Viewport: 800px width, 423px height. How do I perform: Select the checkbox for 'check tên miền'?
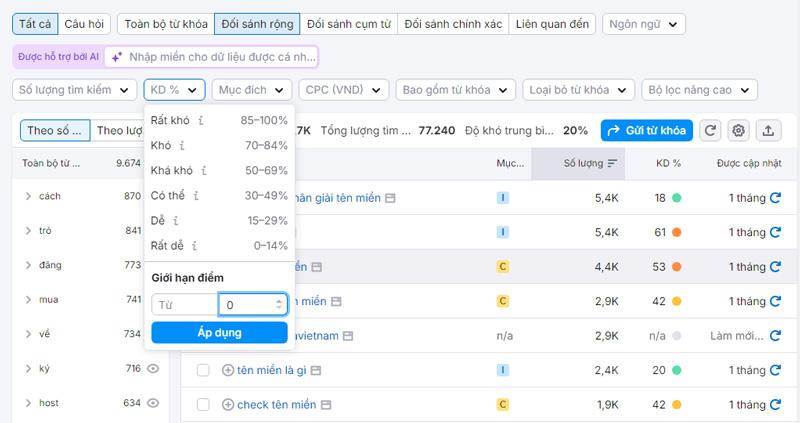[203, 405]
